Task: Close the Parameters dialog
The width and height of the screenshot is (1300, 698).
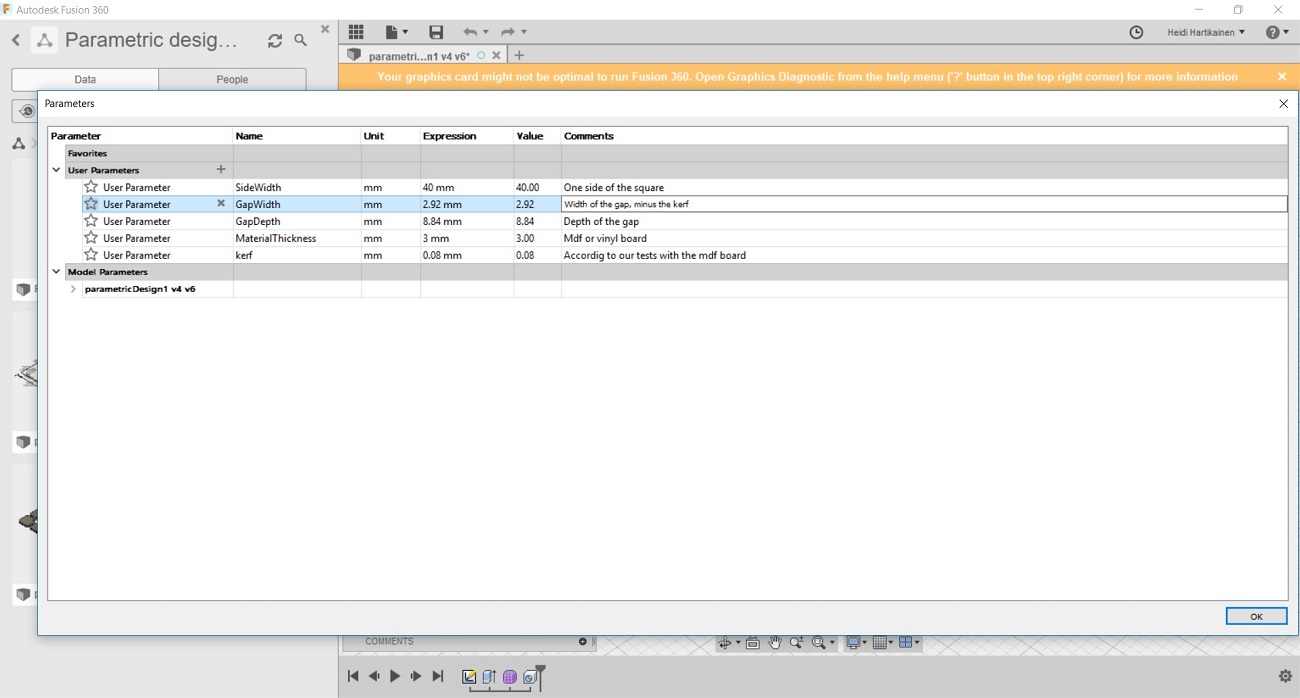Action: (x=1284, y=103)
